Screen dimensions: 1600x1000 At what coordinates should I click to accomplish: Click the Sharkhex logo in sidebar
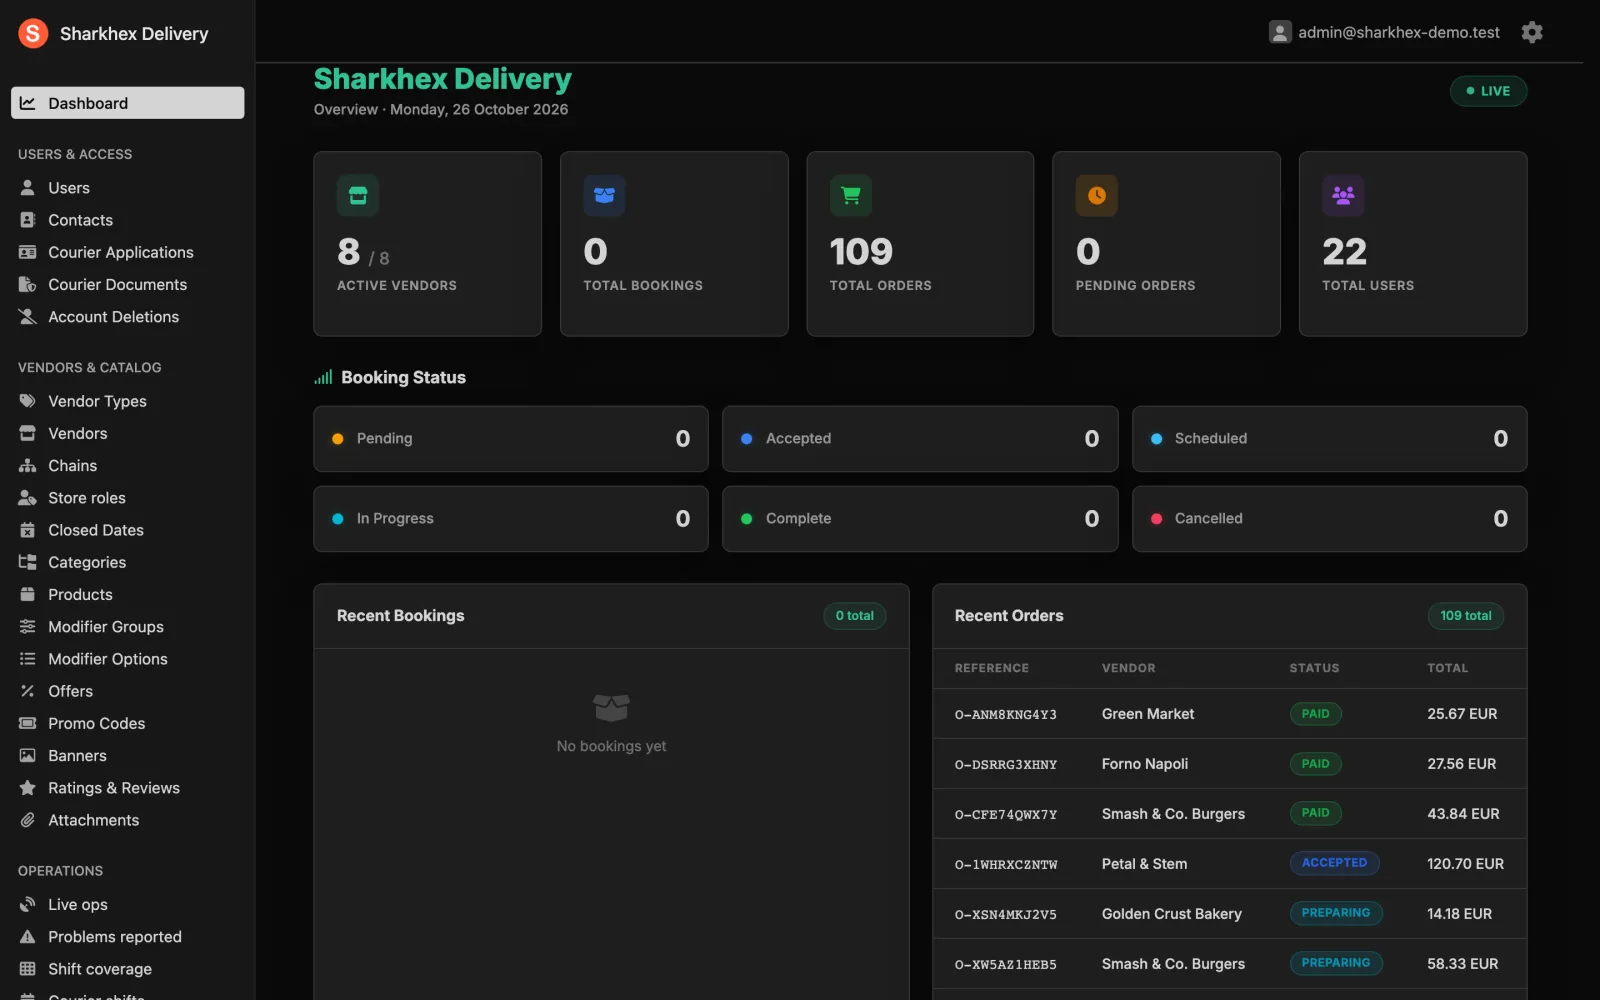pyautogui.click(x=33, y=33)
